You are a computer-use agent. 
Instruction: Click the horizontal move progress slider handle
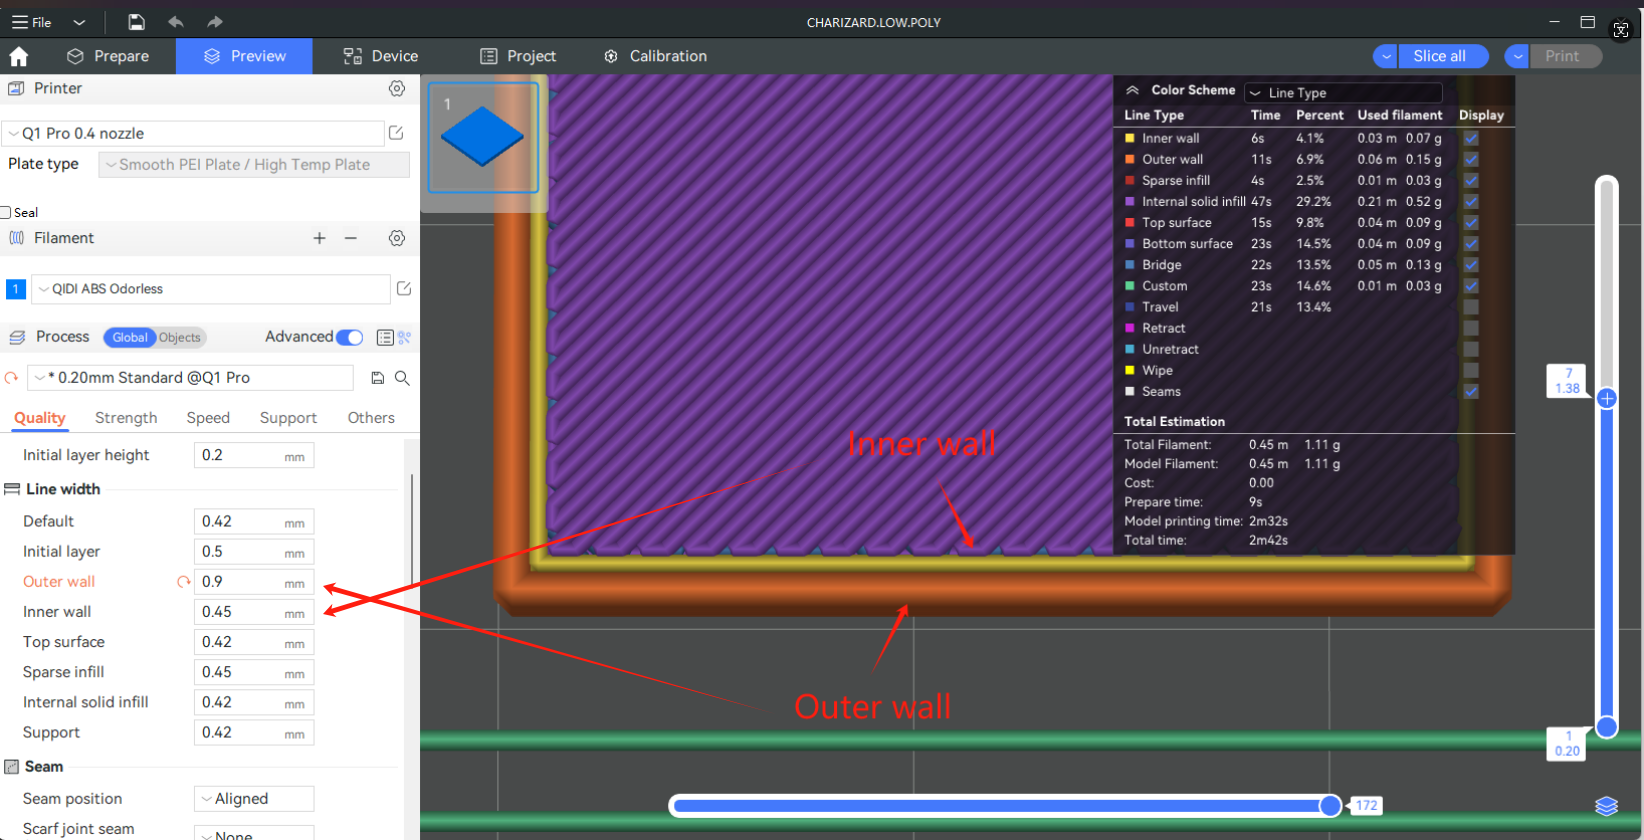pyautogui.click(x=1330, y=806)
